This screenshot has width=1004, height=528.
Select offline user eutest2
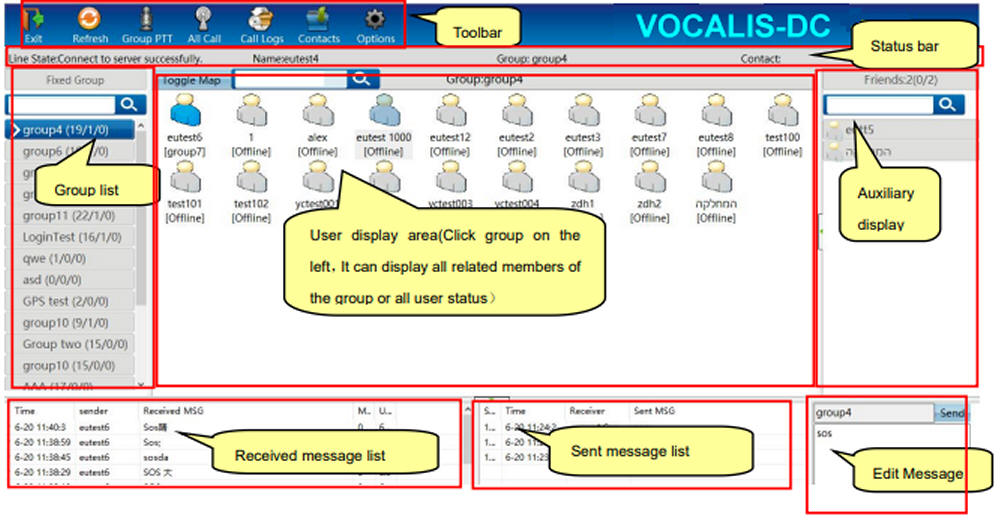[x=517, y=125]
